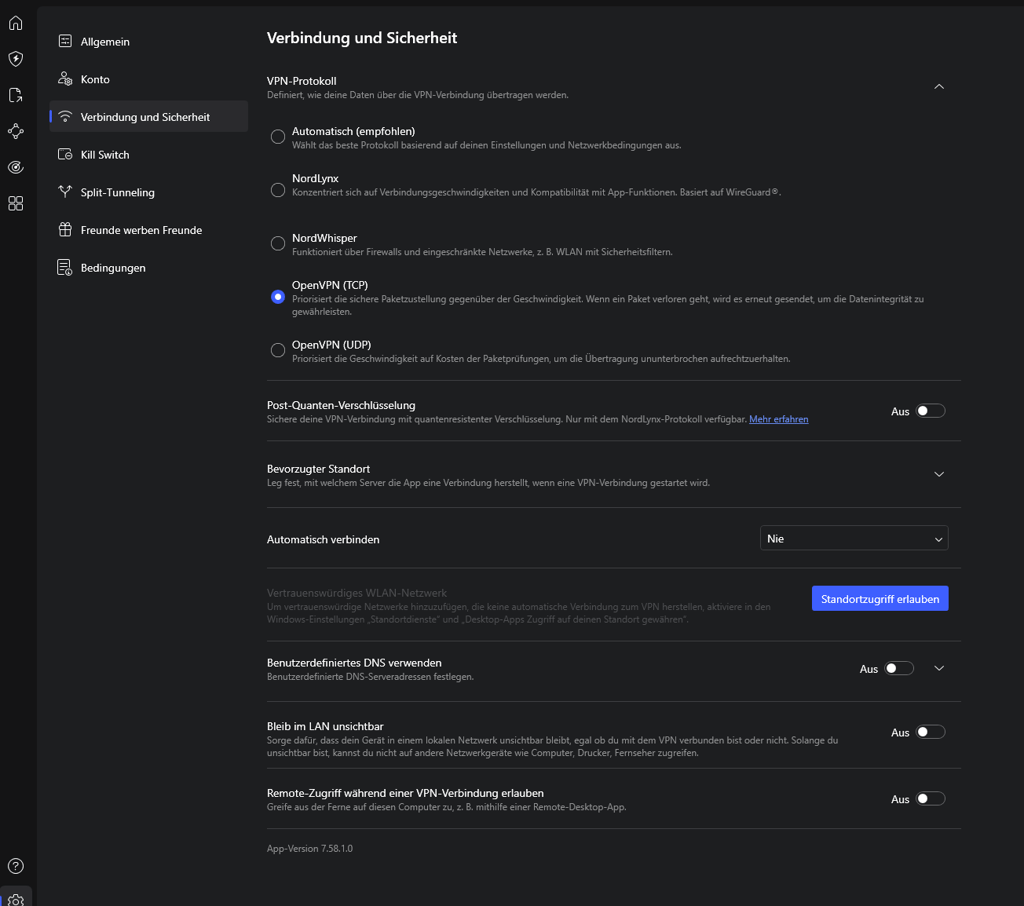This screenshot has height=906, width=1024.
Task: Enable Remote-Zugriff während VPN-Verbindung toggle
Action: pos(930,799)
